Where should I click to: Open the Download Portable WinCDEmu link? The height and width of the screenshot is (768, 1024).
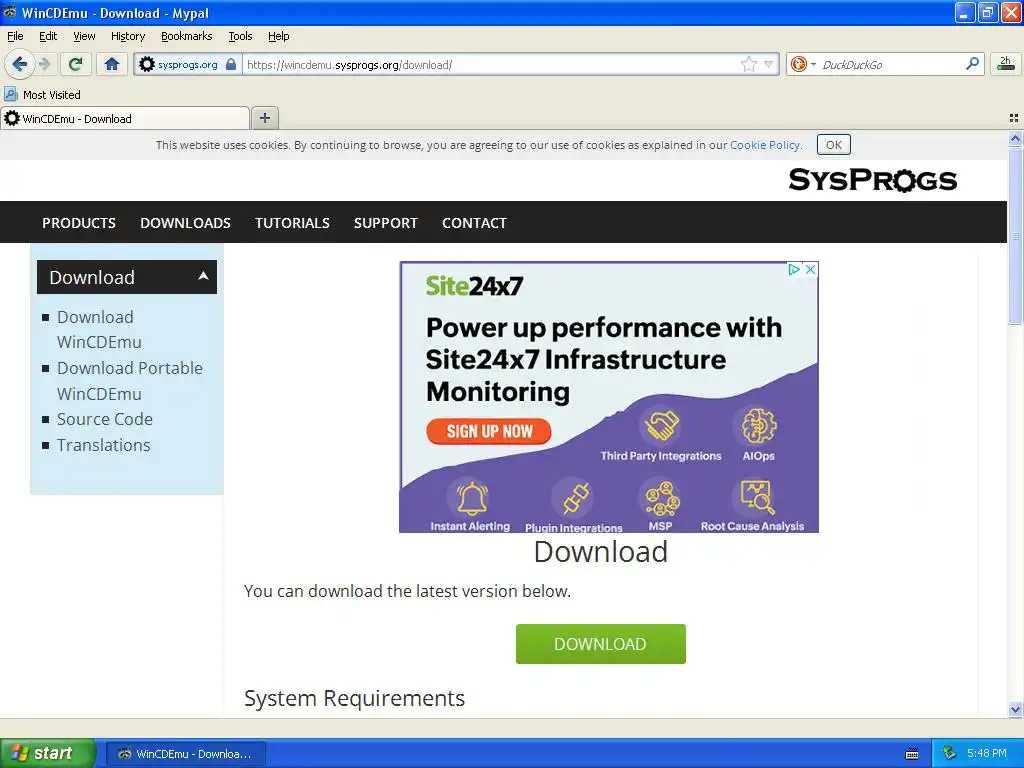pyautogui.click(x=129, y=381)
